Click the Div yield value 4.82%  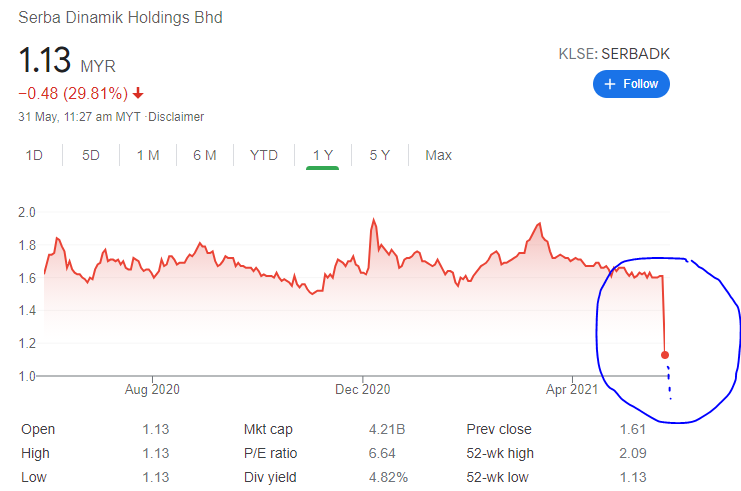[388, 477]
